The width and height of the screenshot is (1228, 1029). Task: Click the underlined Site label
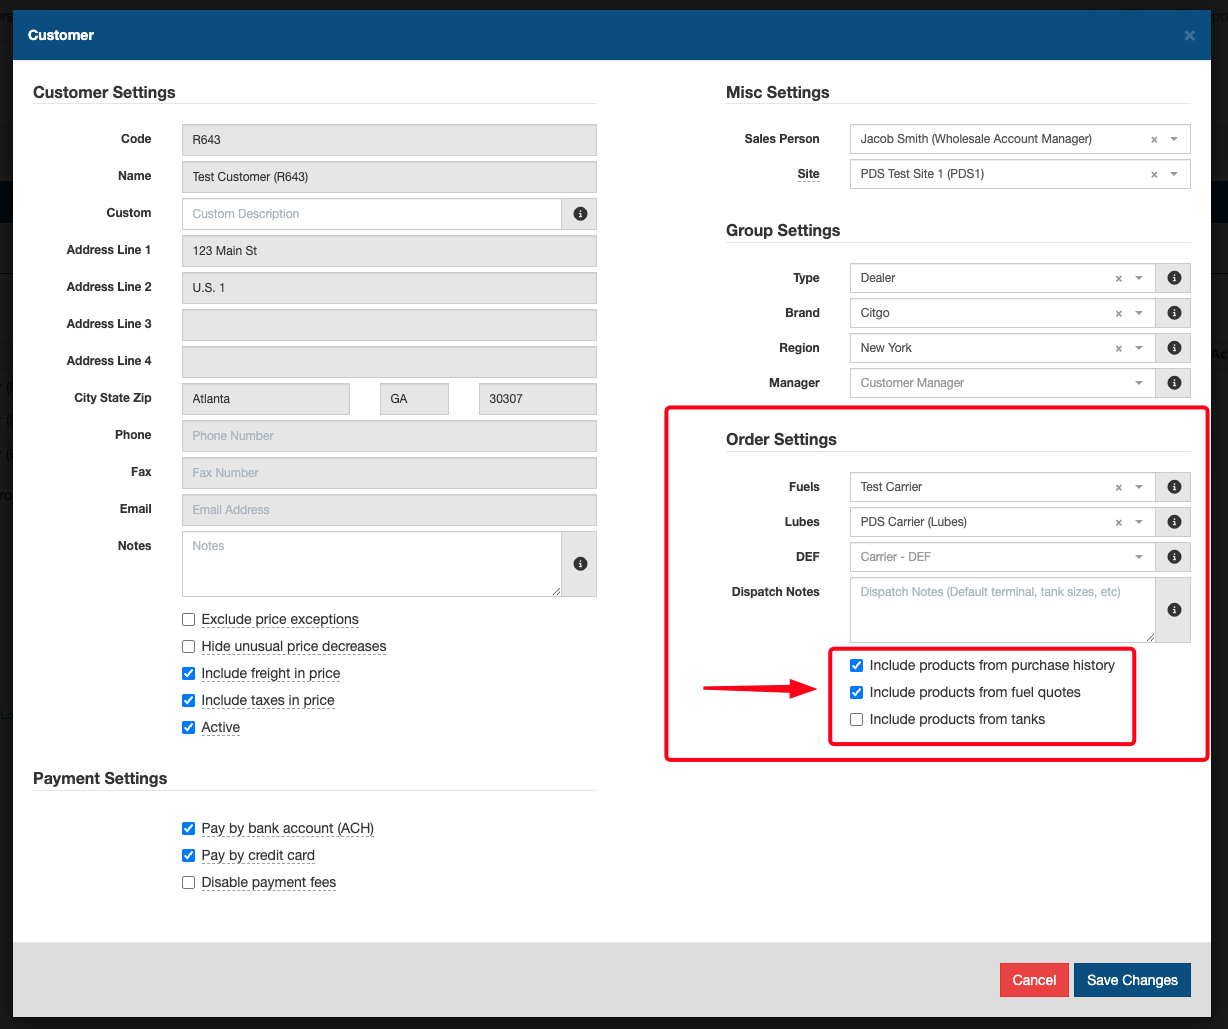coord(808,174)
